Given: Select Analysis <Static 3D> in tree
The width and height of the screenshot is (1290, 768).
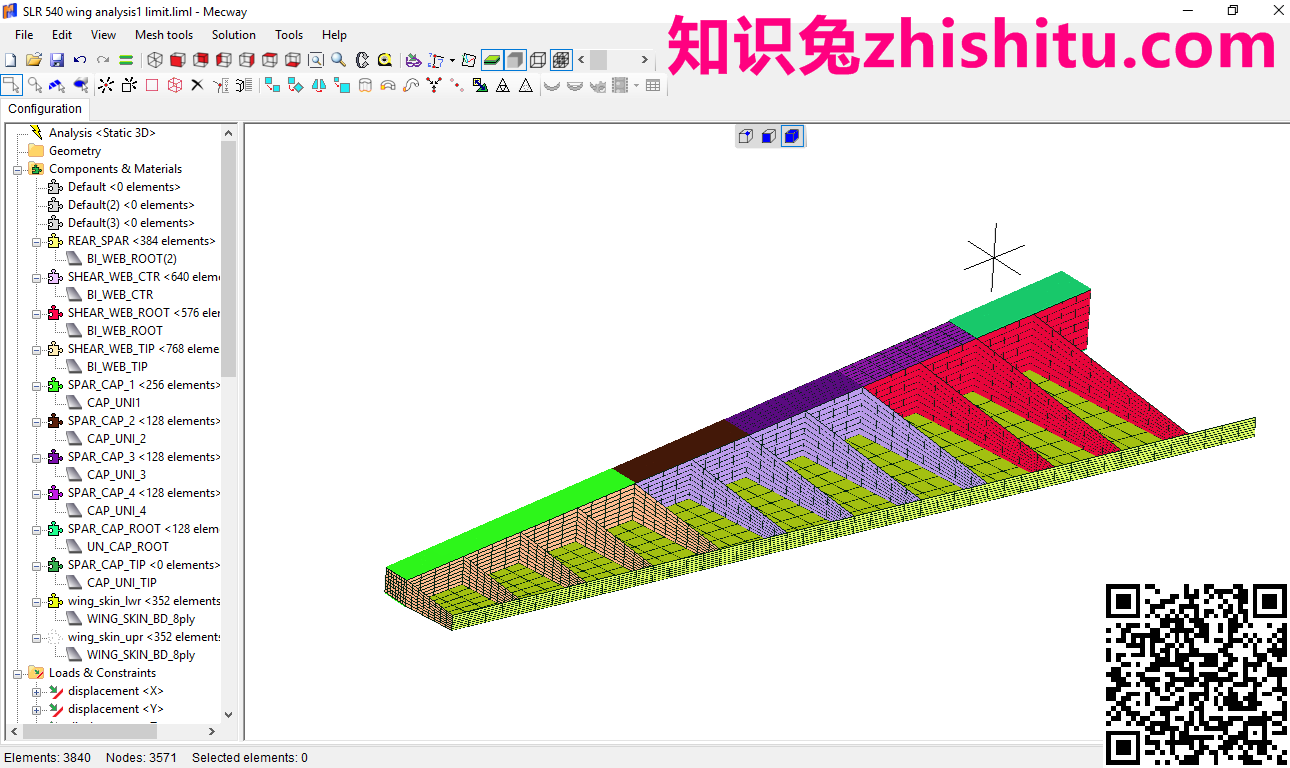Looking at the screenshot, I should pyautogui.click(x=102, y=133).
